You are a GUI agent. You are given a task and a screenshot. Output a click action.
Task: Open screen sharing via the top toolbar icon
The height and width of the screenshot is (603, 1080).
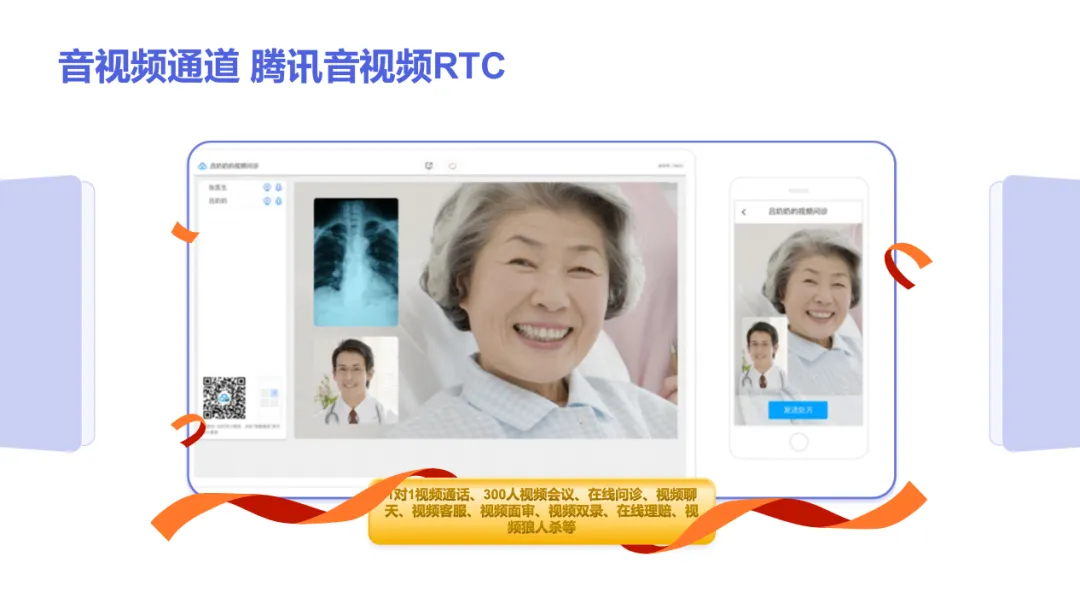click(429, 164)
